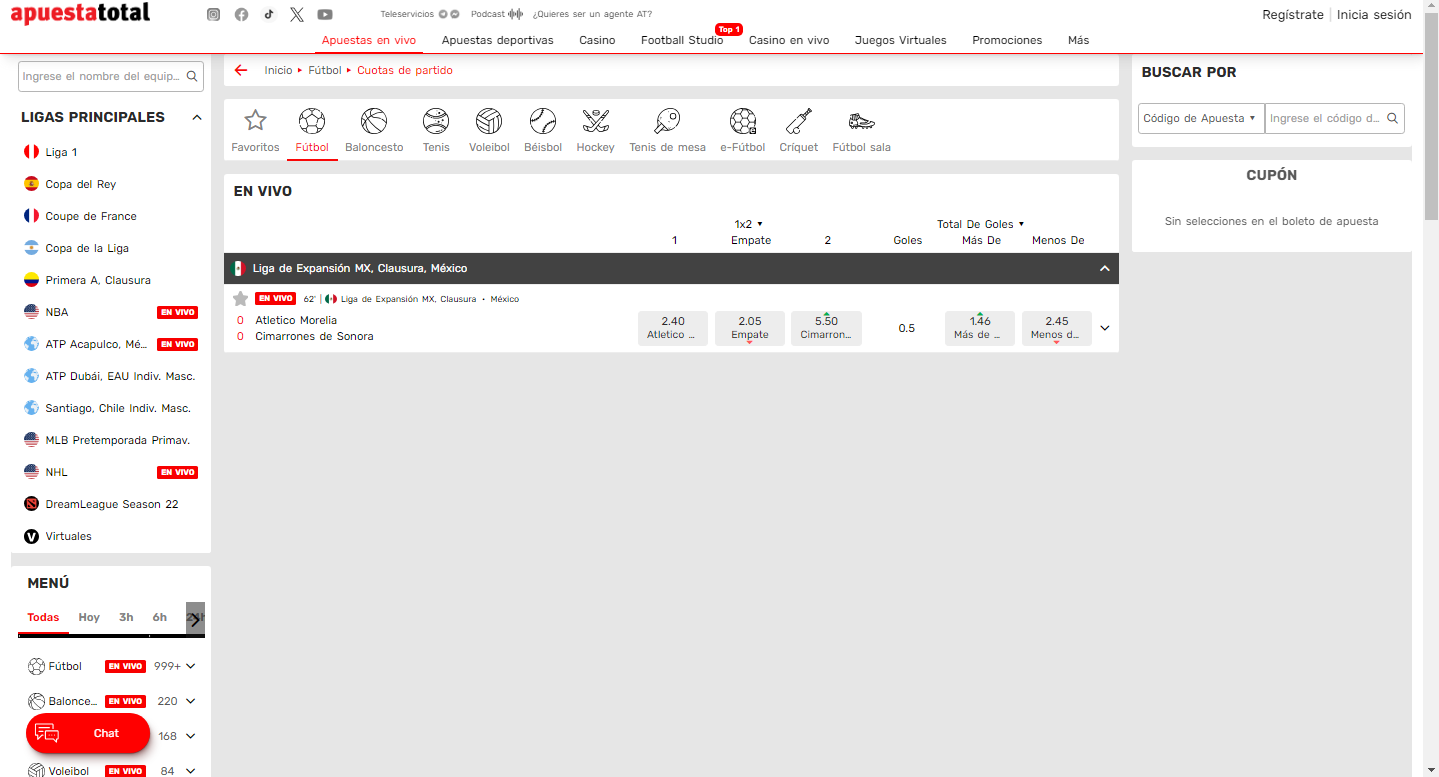Click the Regístrate link

pos(1293,15)
